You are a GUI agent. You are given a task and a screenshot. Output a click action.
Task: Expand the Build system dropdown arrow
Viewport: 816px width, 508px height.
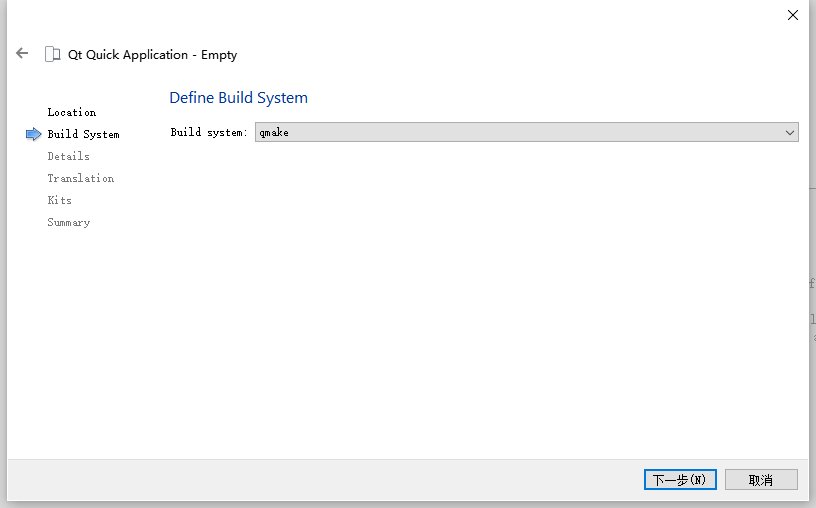pos(789,133)
